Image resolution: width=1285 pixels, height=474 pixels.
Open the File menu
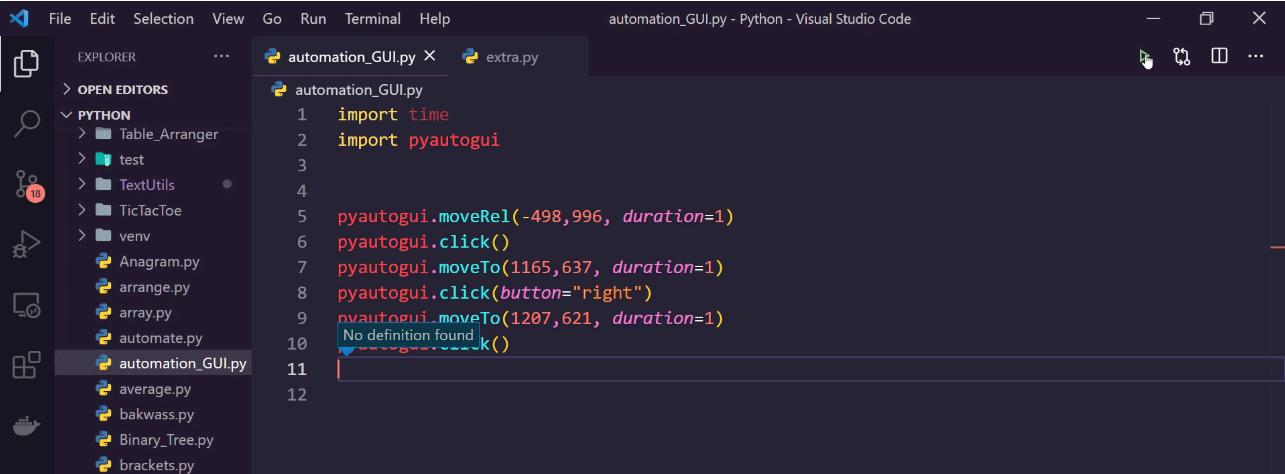pos(60,19)
